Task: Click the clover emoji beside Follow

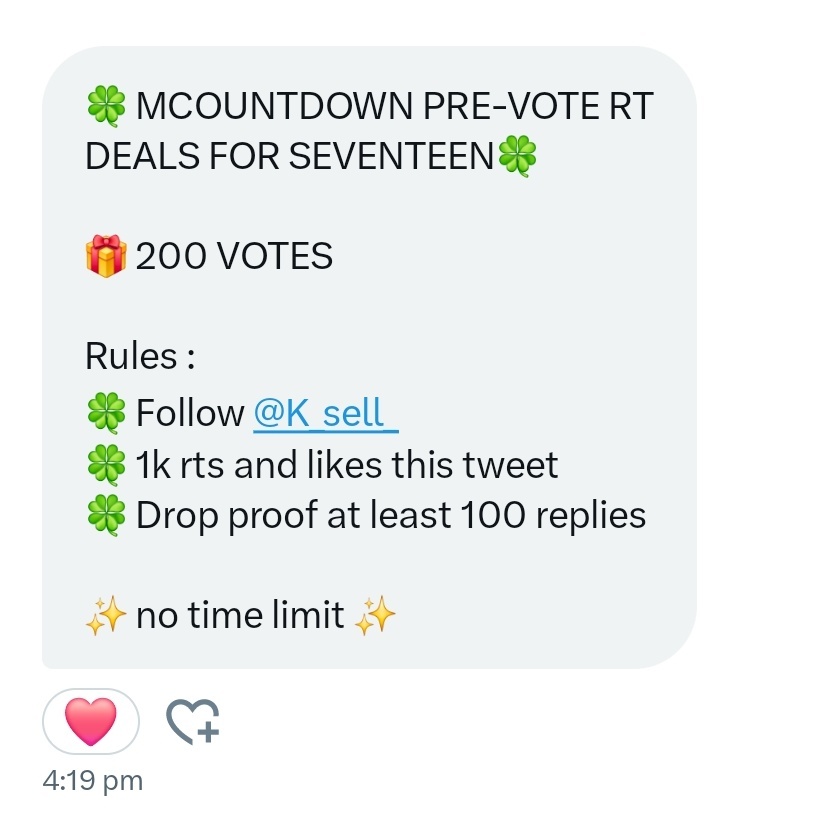Action: pyautogui.click(x=106, y=413)
